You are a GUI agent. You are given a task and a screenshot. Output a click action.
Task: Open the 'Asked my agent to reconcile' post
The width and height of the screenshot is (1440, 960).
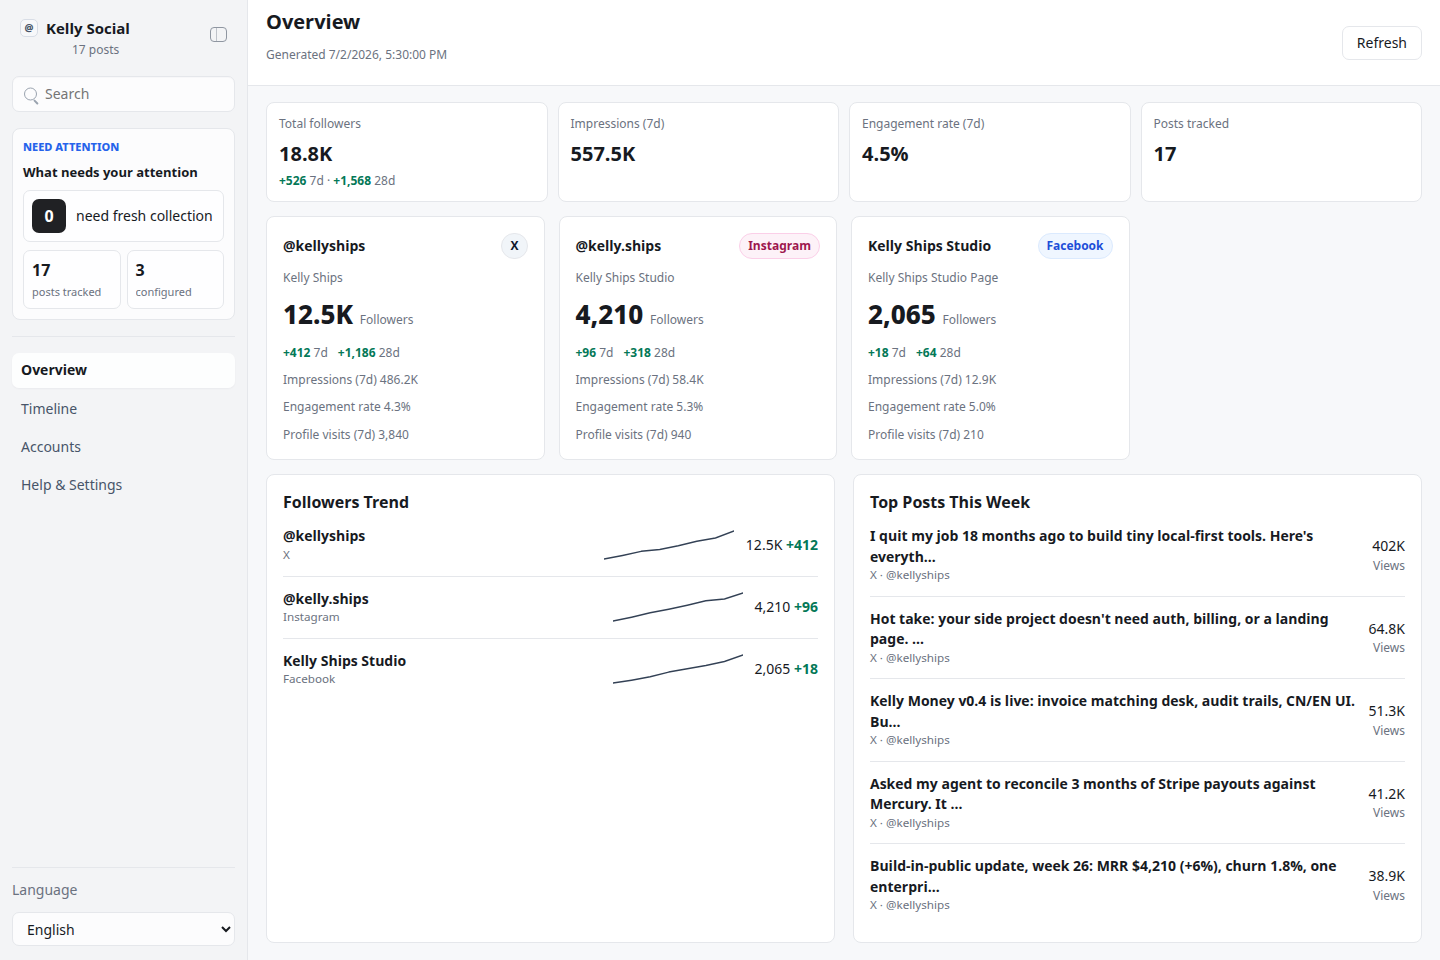pos(1137,803)
